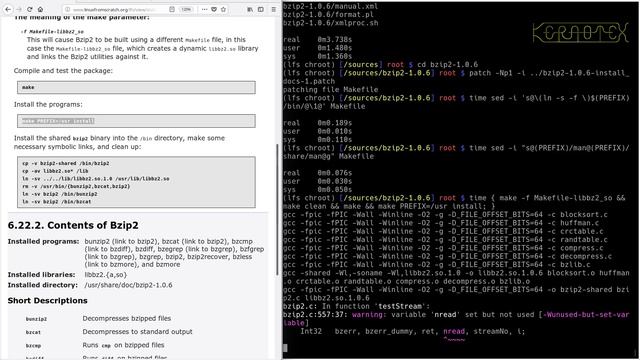This screenshot has height=360, width=640.
Task: Click 'real 0m3.738s' timing in terminal
Action: pyautogui.click(x=317, y=40)
